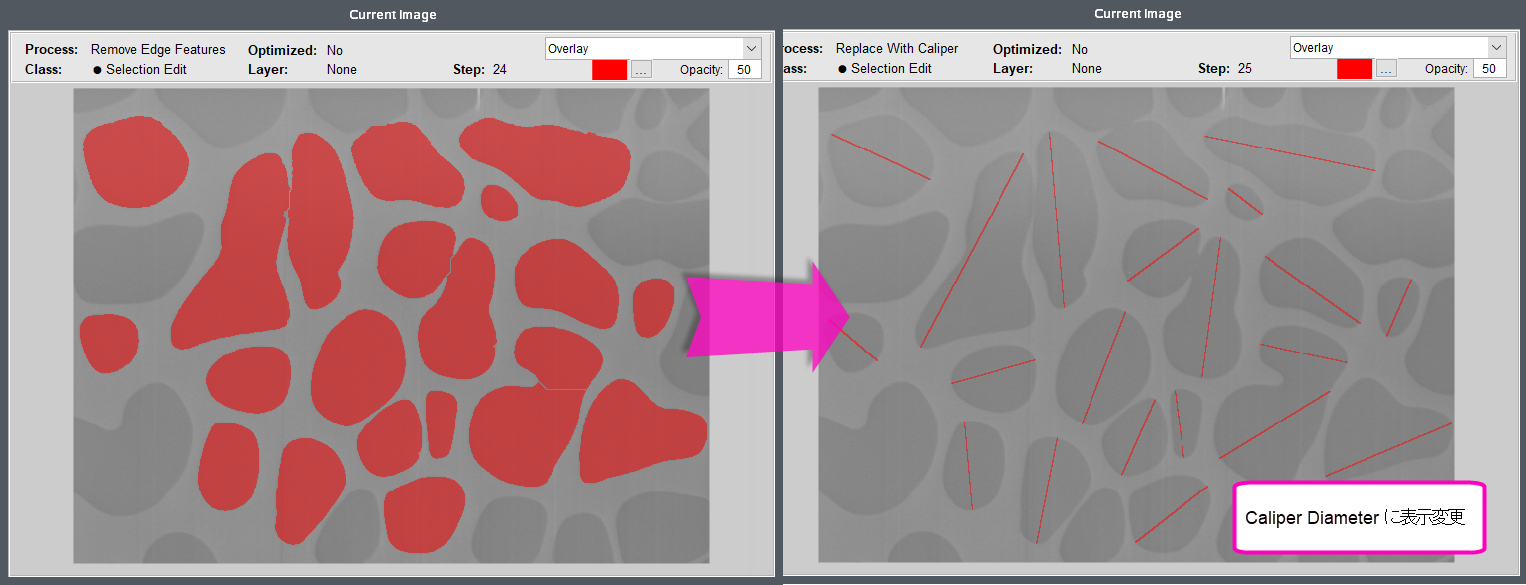
Task: Click the red color swatch in Step 24 panel
Action: pyautogui.click(x=609, y=70)
